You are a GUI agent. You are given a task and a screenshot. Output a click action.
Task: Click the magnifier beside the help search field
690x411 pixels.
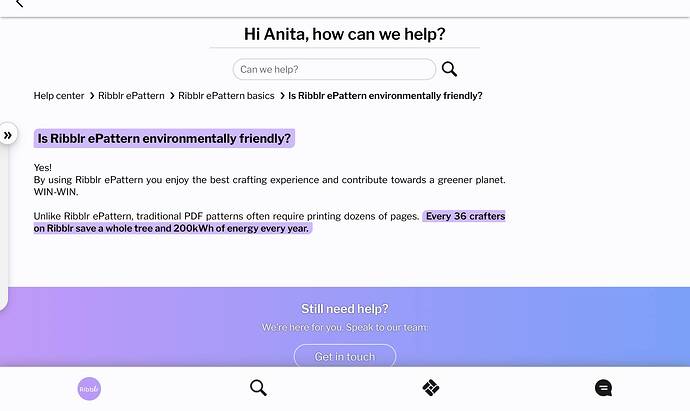[x=450, y=69]
